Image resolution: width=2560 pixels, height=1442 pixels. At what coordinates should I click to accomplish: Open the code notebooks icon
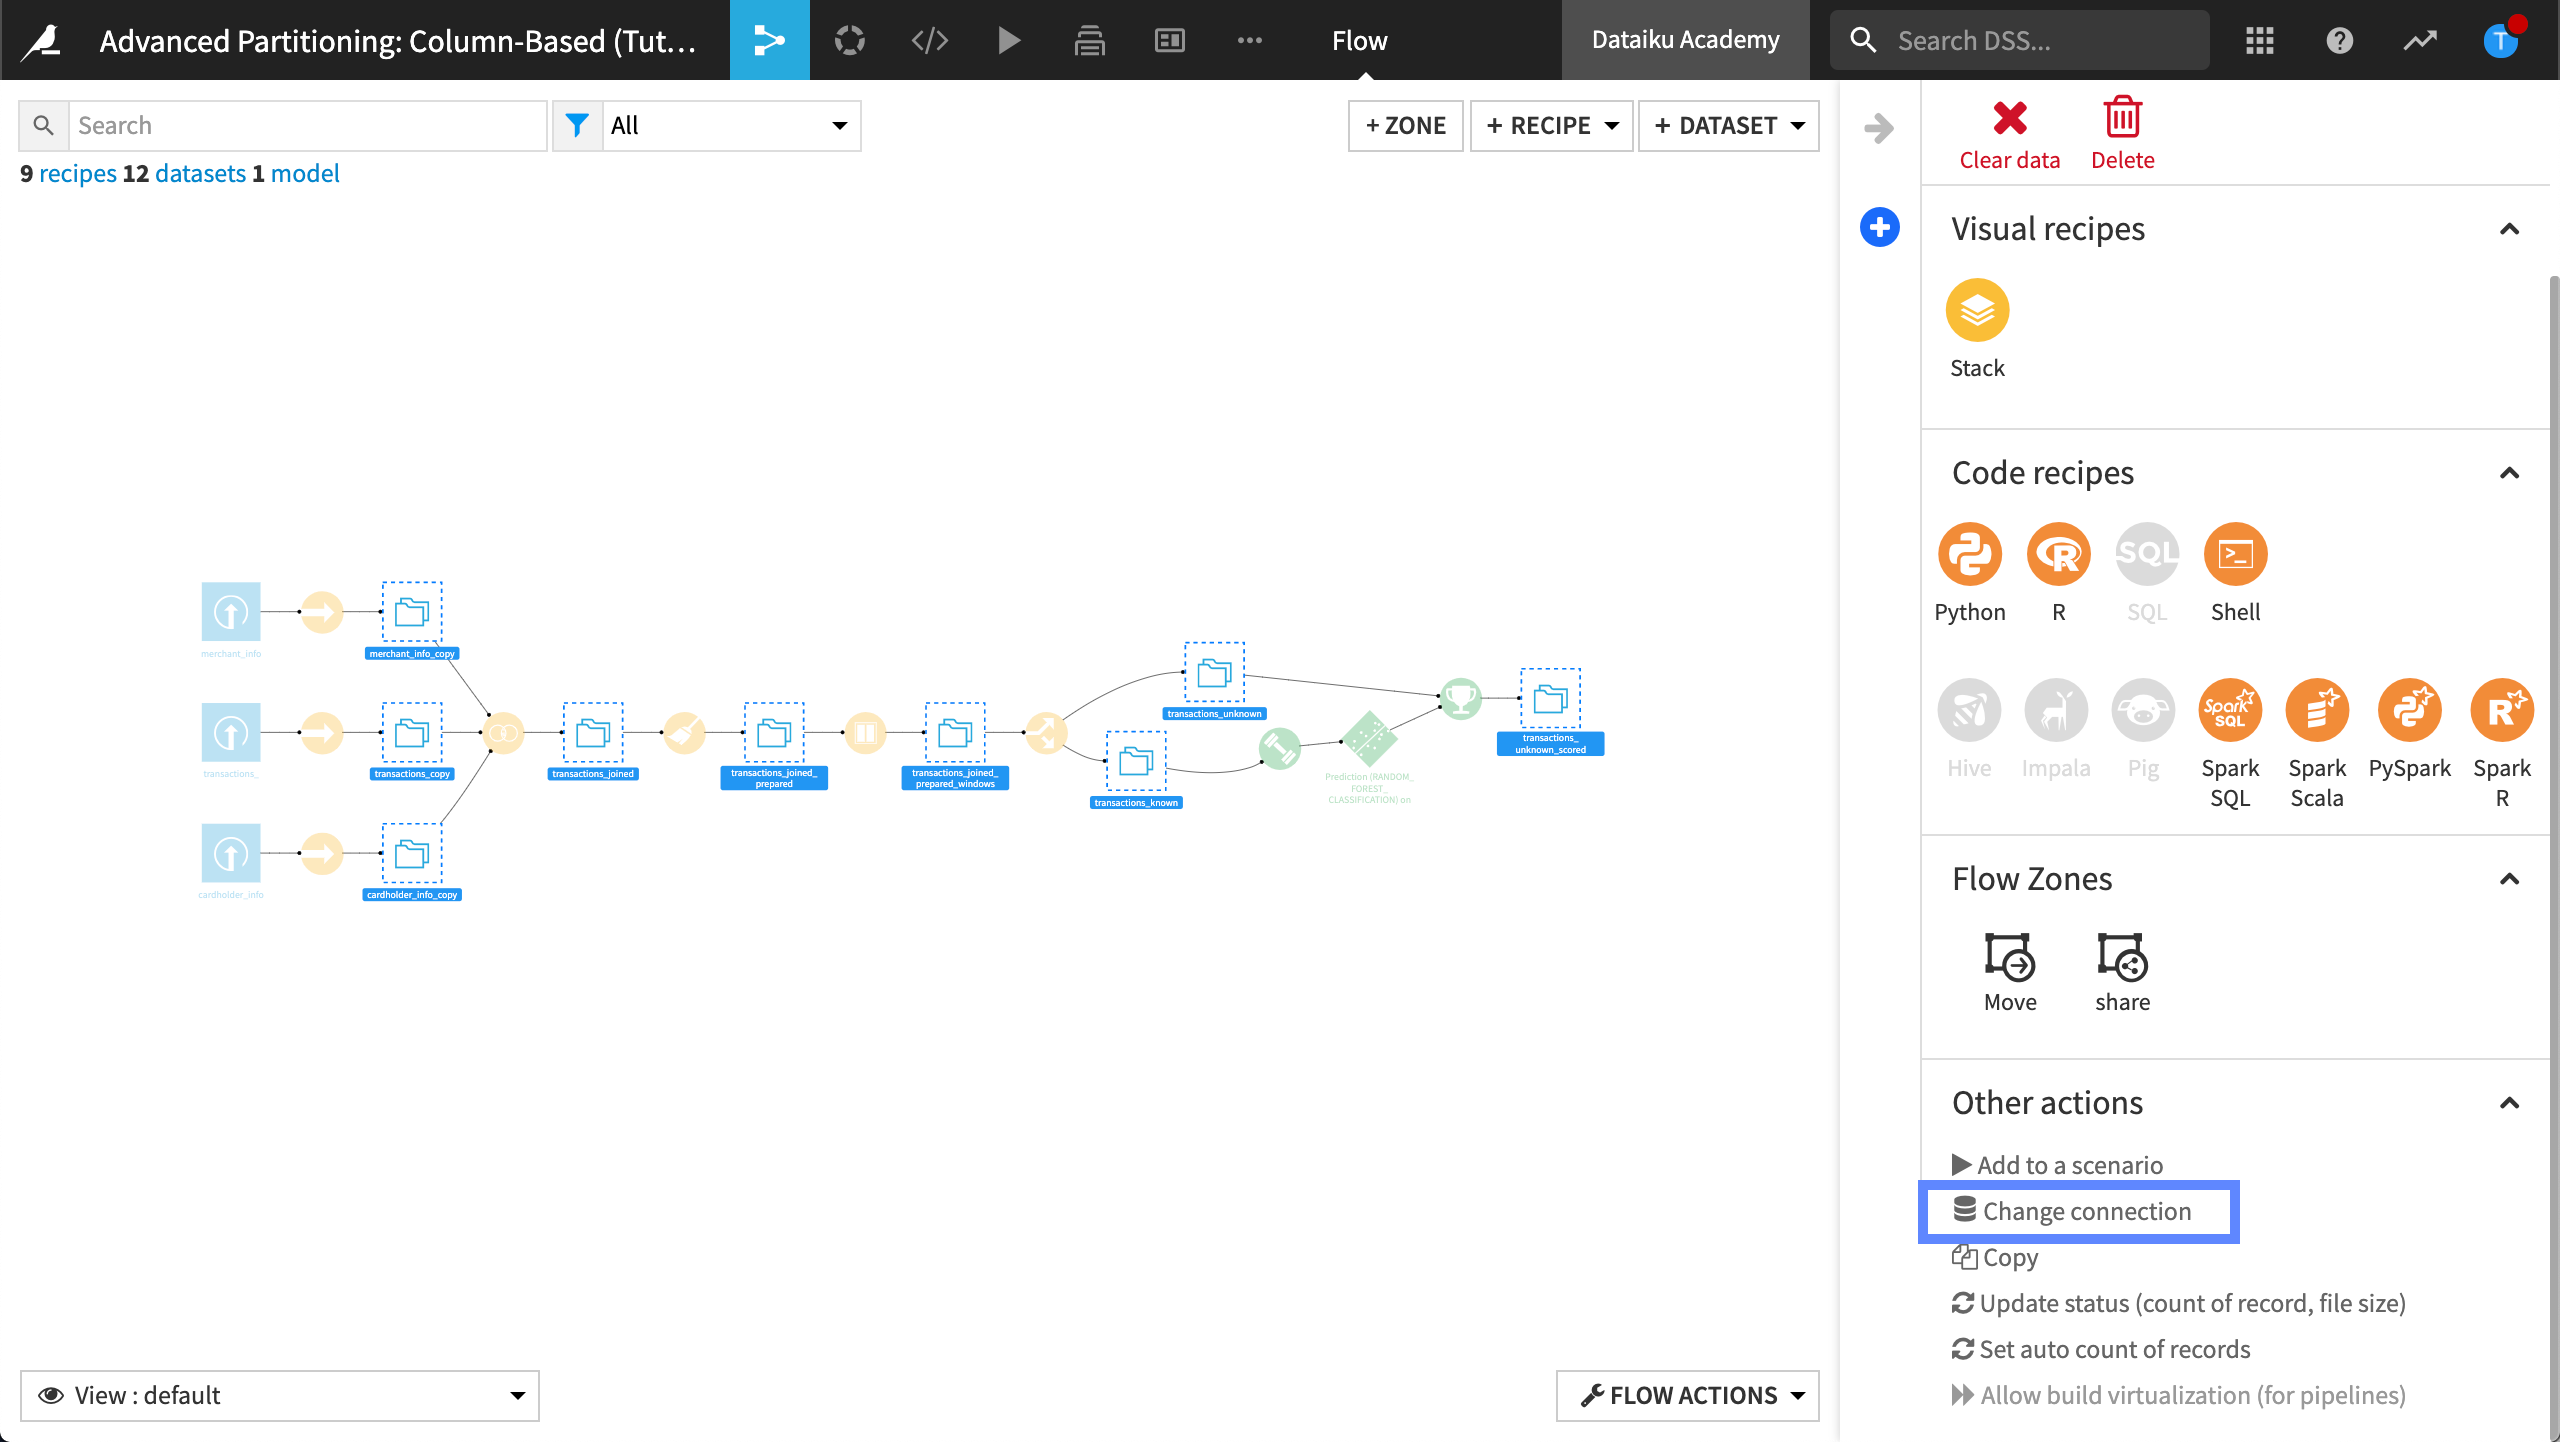(929, 40)
